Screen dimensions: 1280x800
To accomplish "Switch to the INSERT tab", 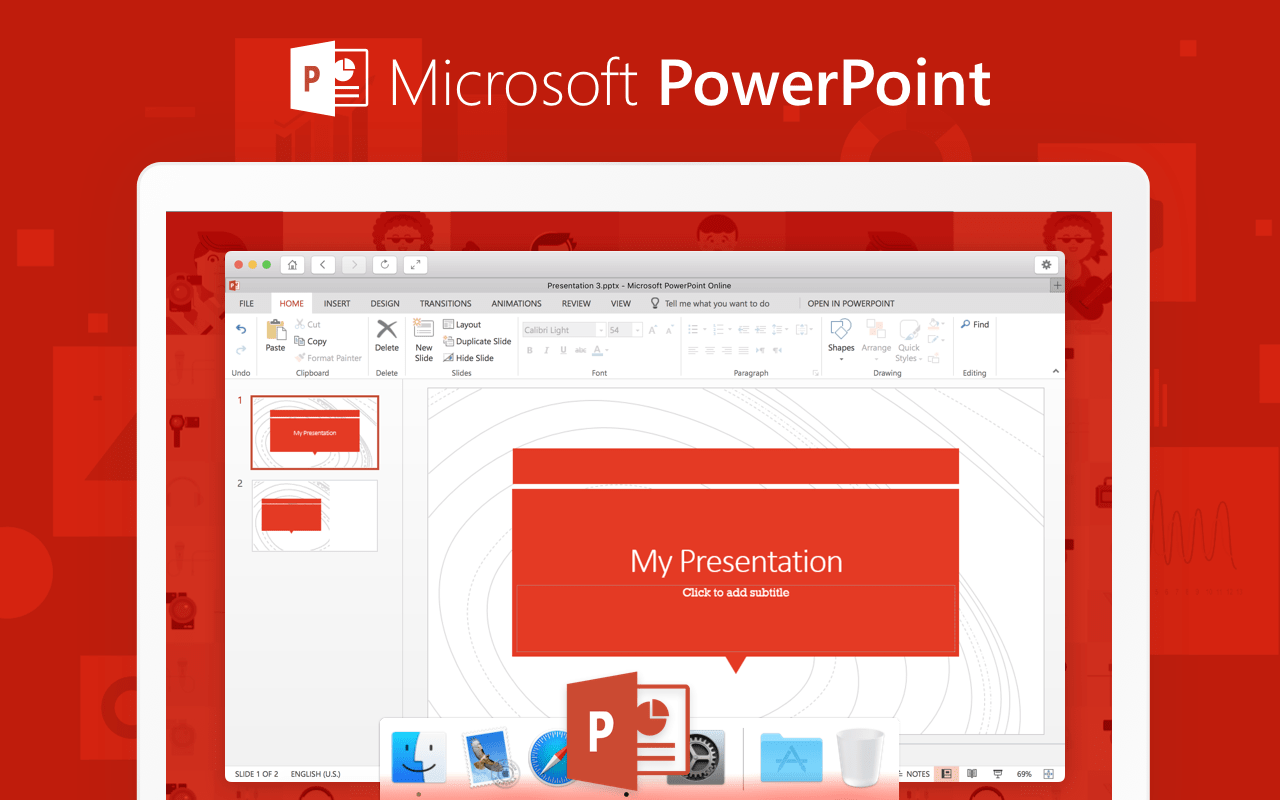I will [337, 303].
